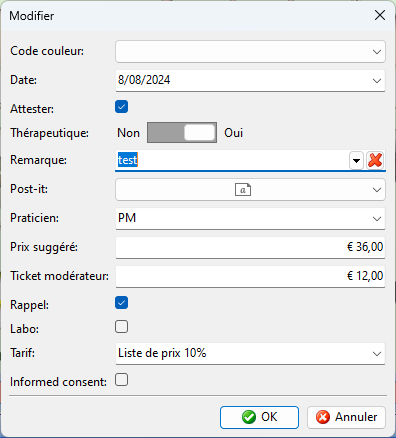The image size is (396, 438).
Task: Expand the Date picker dropdown
Action: pyautogui.click(x=377, y=81)
